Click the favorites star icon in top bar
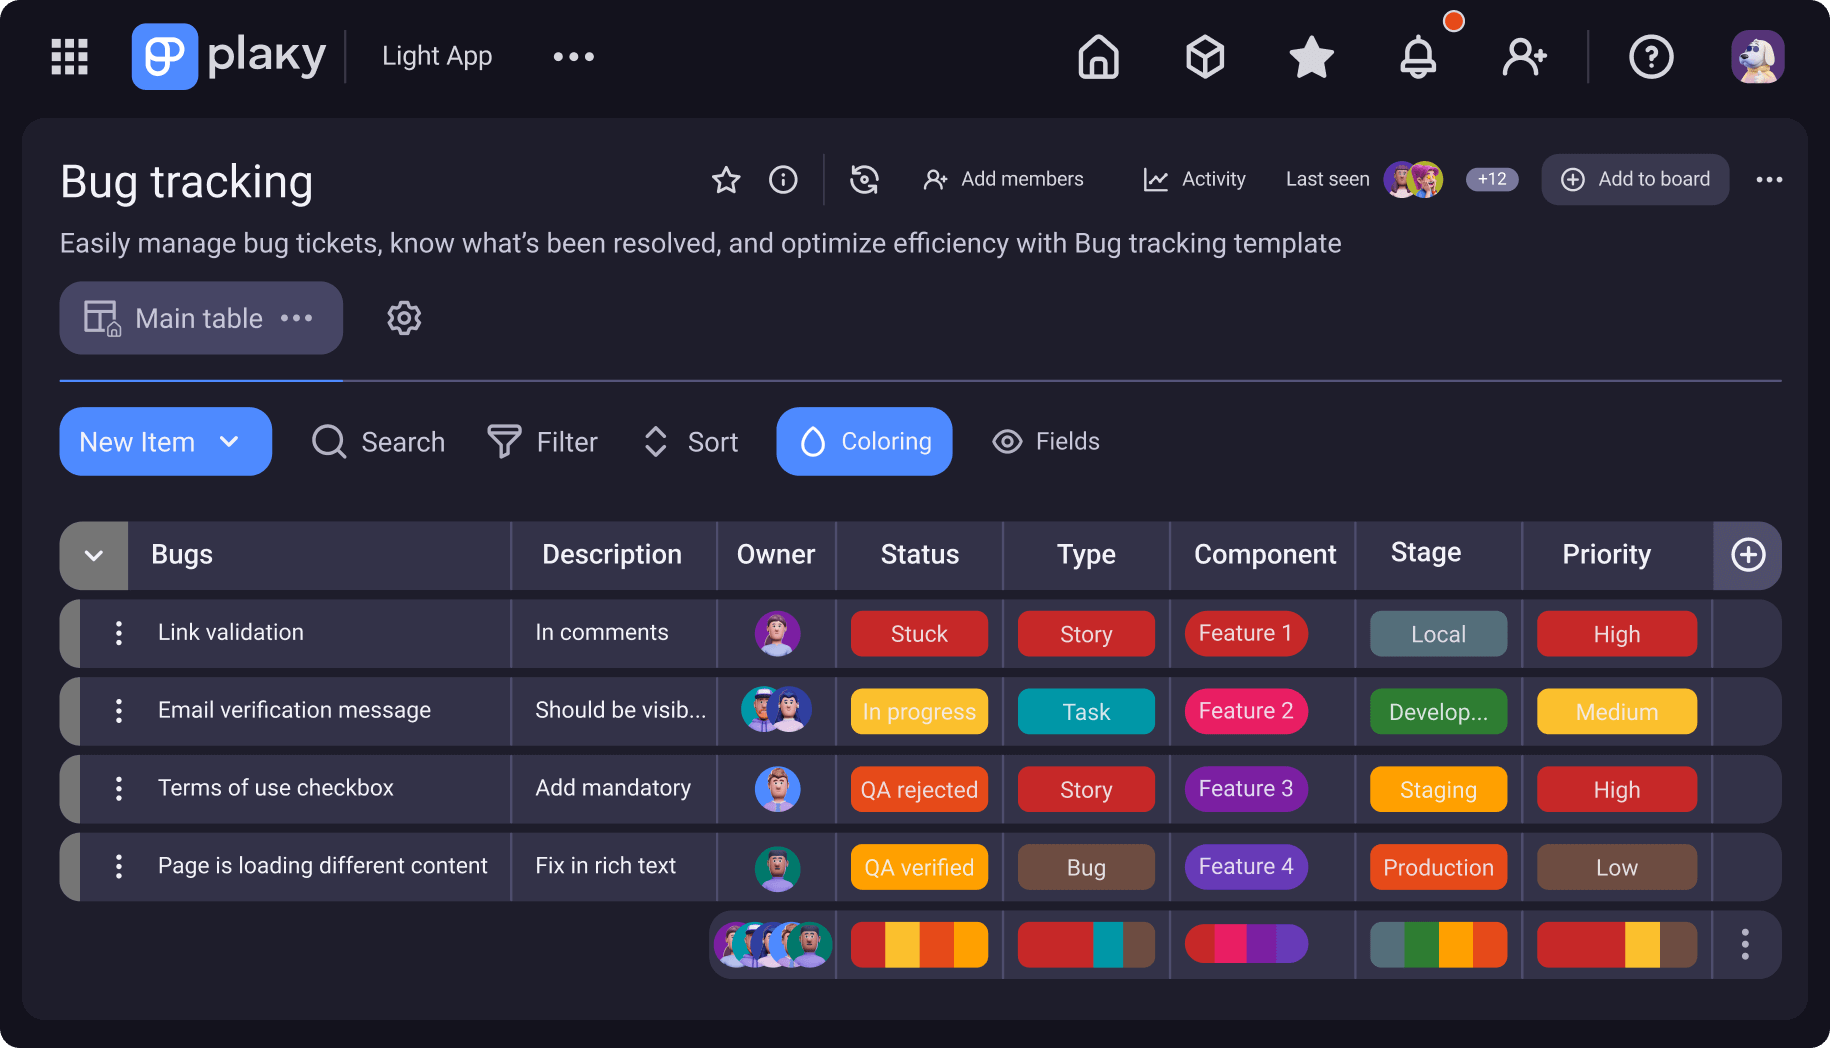This screenshot has width=1830, height=1048. click(x=1310, y=57)
